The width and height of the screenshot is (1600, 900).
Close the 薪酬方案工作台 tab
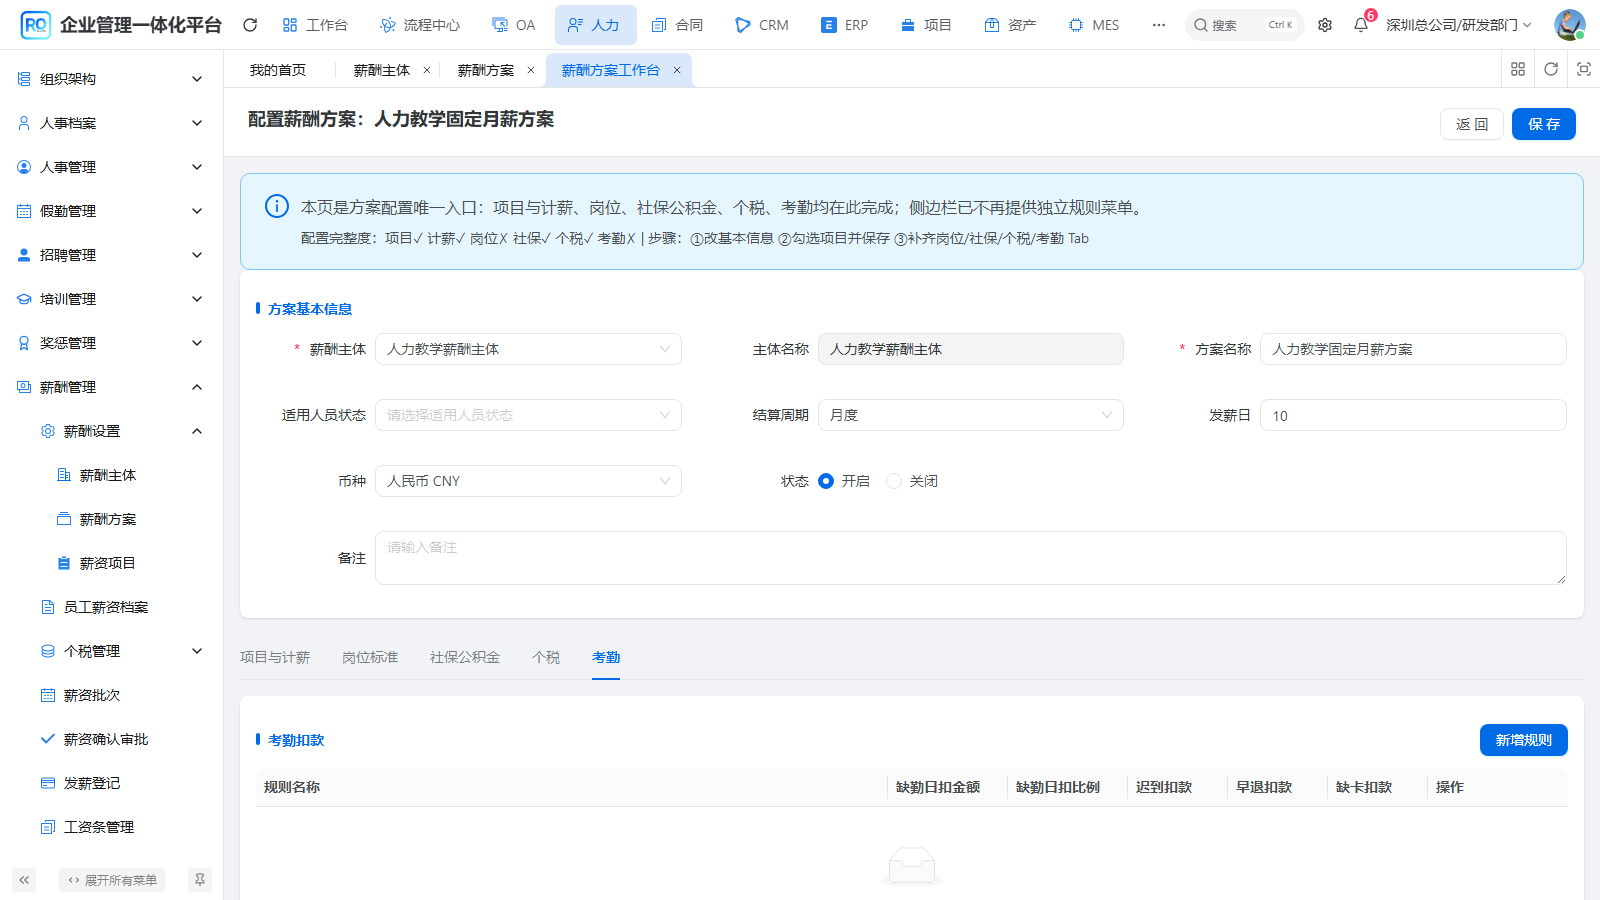[x=677, y=70]
